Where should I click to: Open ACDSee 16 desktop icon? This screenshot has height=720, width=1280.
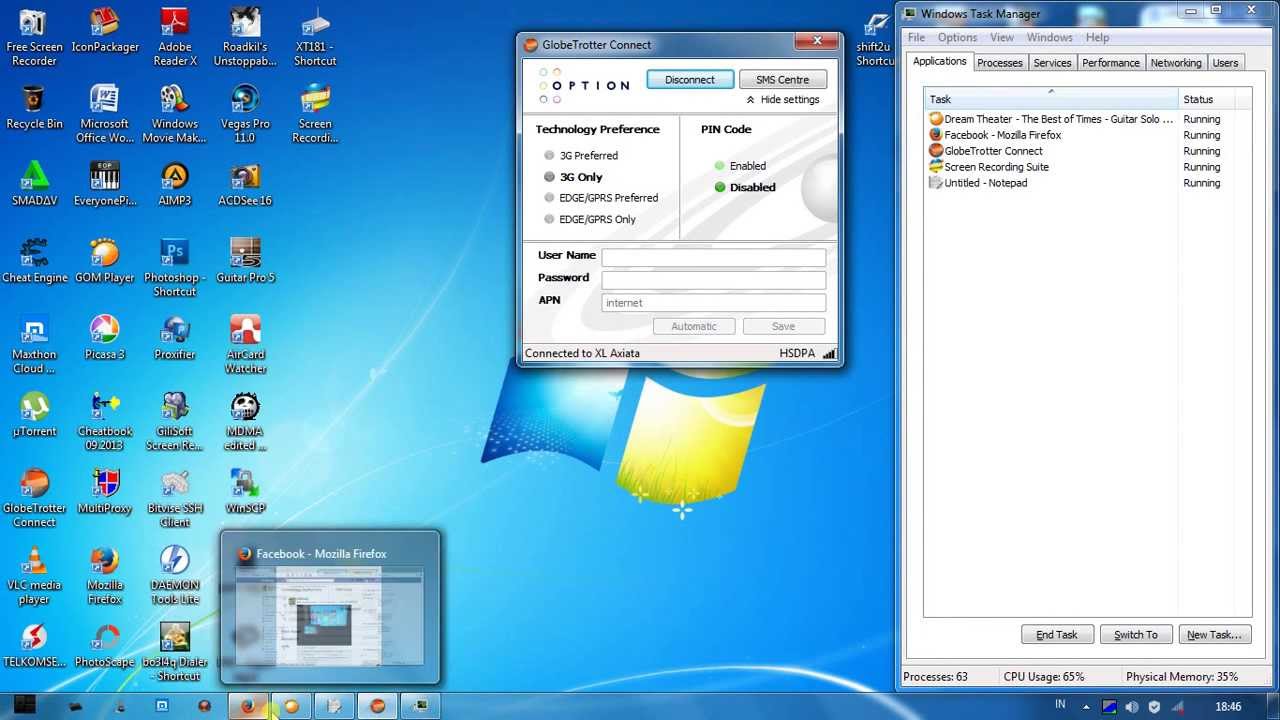pyautogui.click(x=245, y=183)
